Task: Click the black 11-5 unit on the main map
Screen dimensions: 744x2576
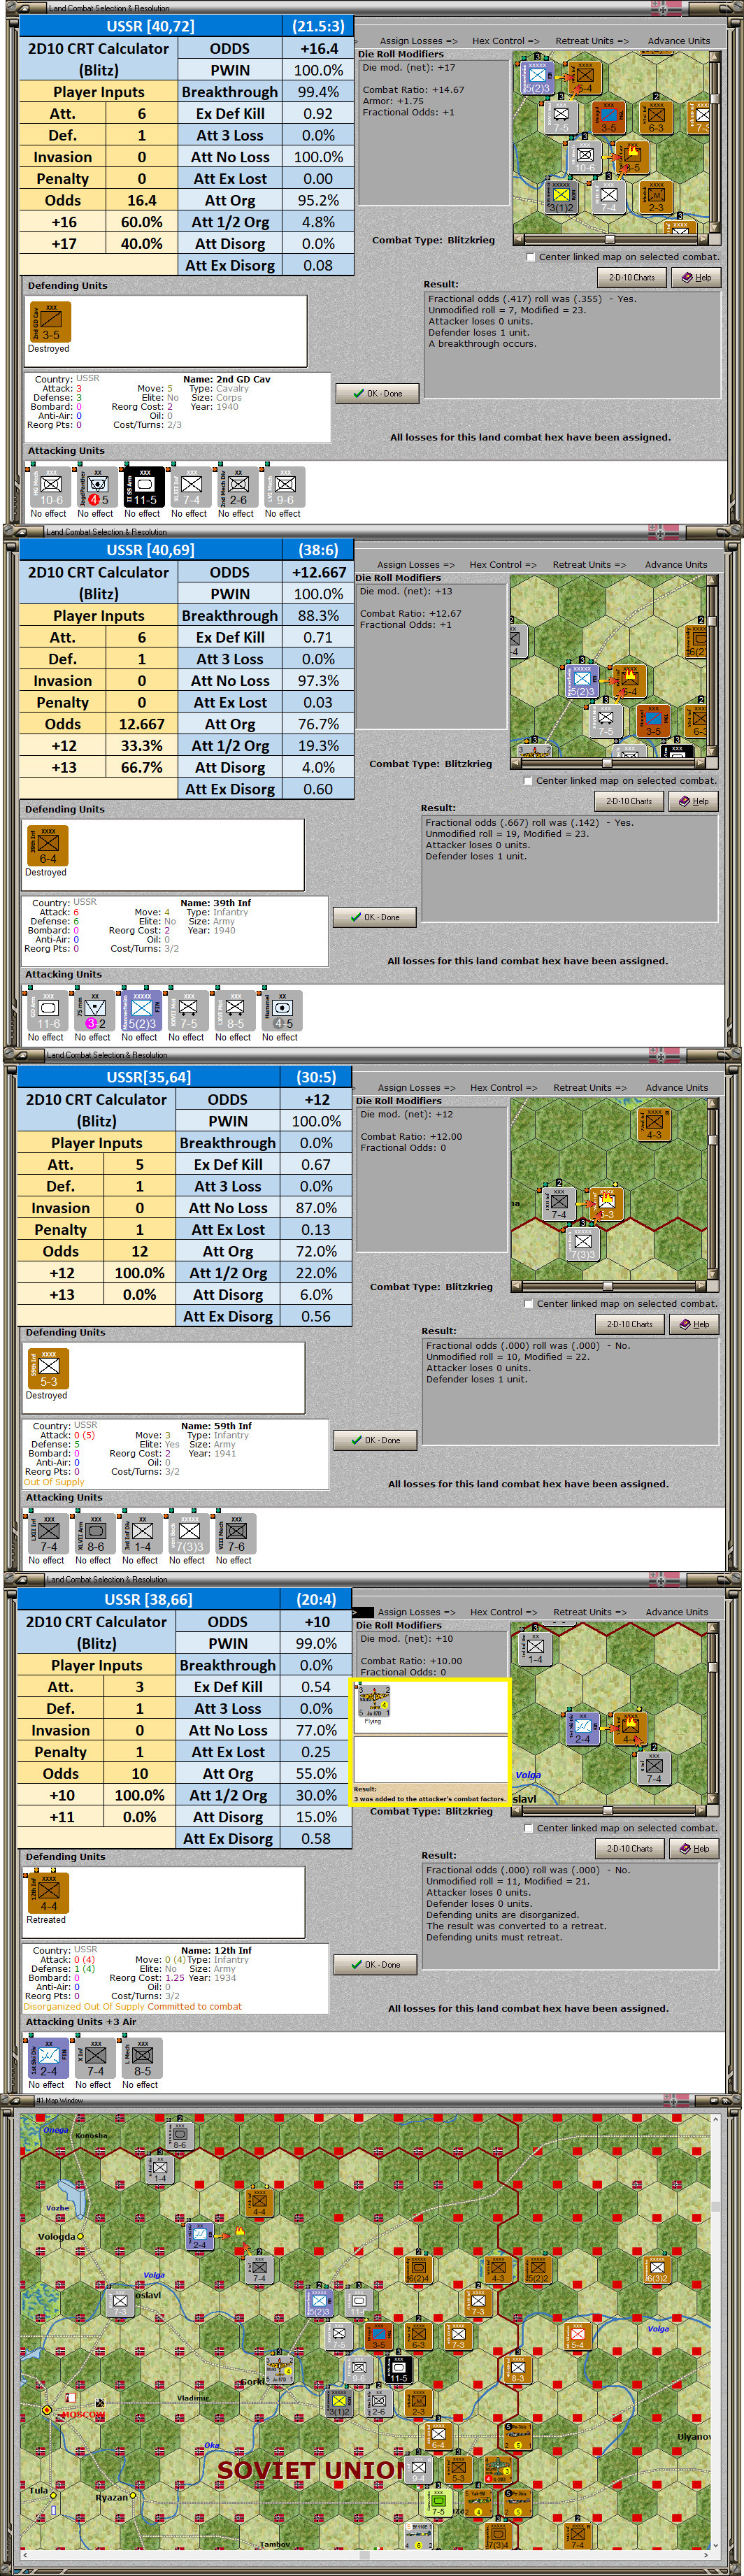Action: pos(398,2368)
